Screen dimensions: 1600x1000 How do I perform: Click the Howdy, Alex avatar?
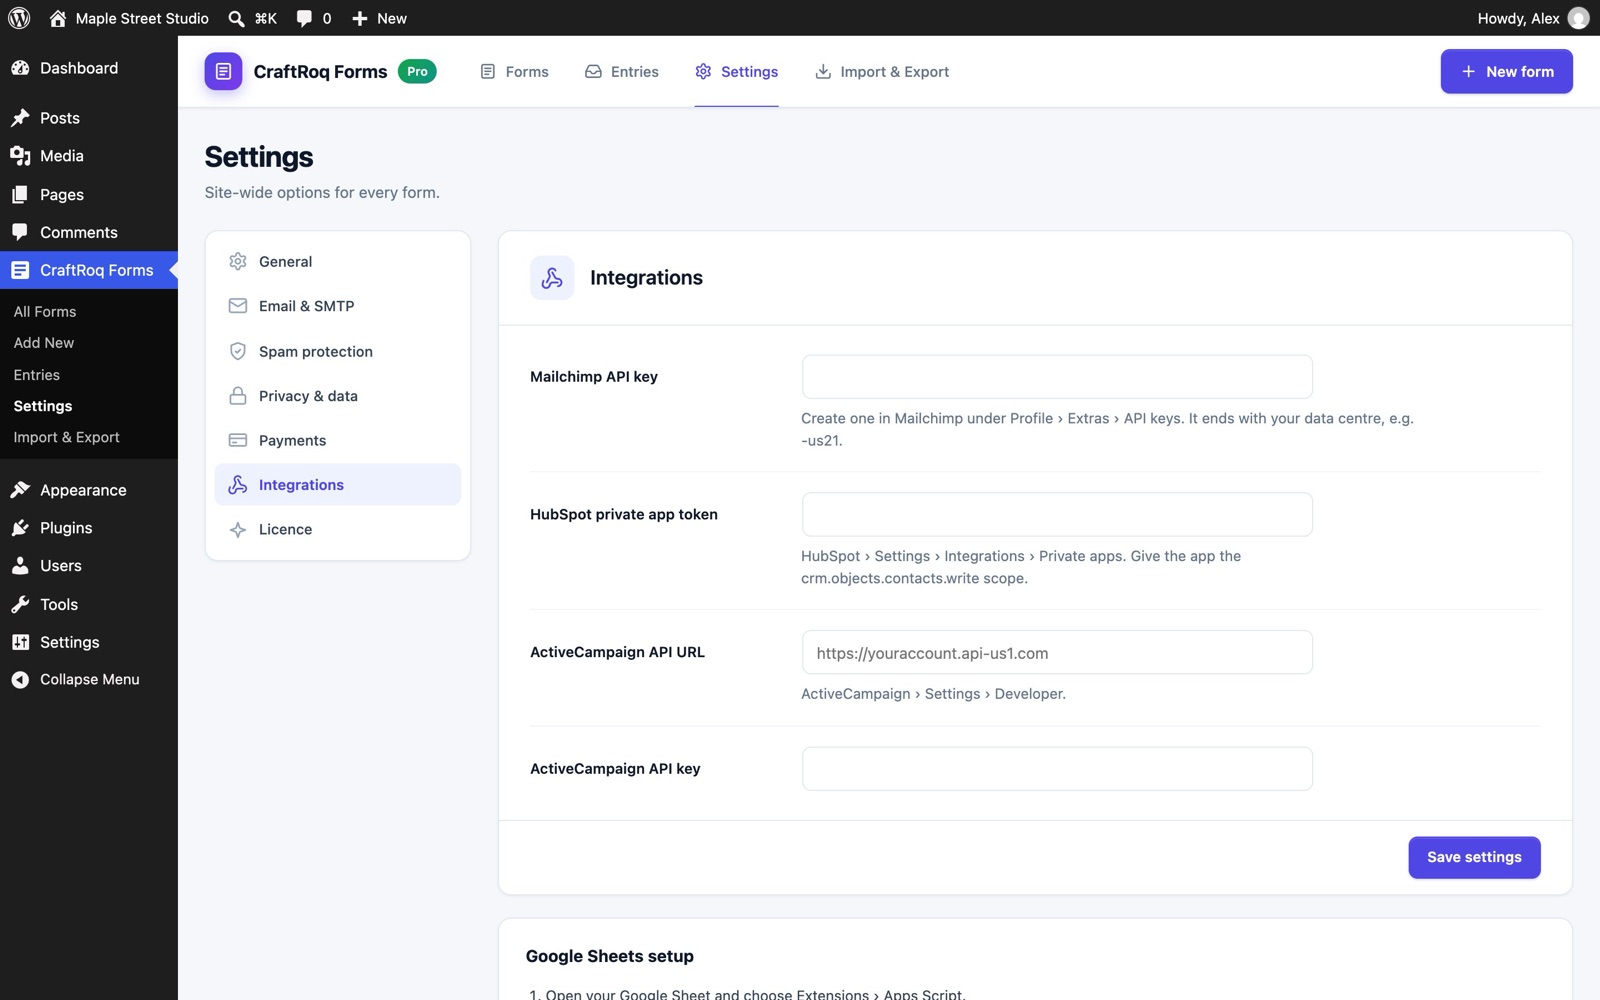(1579, 18)
